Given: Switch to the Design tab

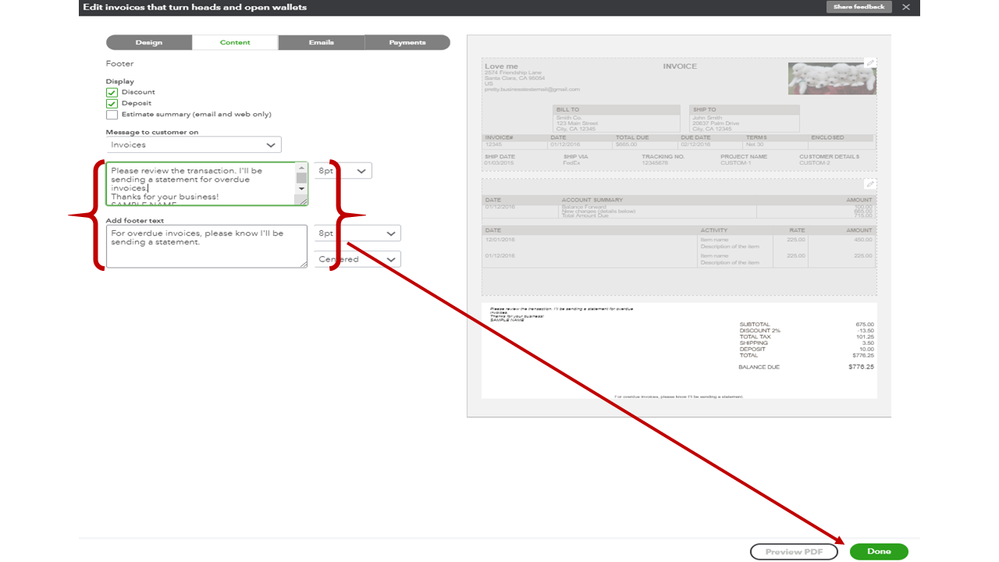Looking at the screenshot, I should [149, 42].
